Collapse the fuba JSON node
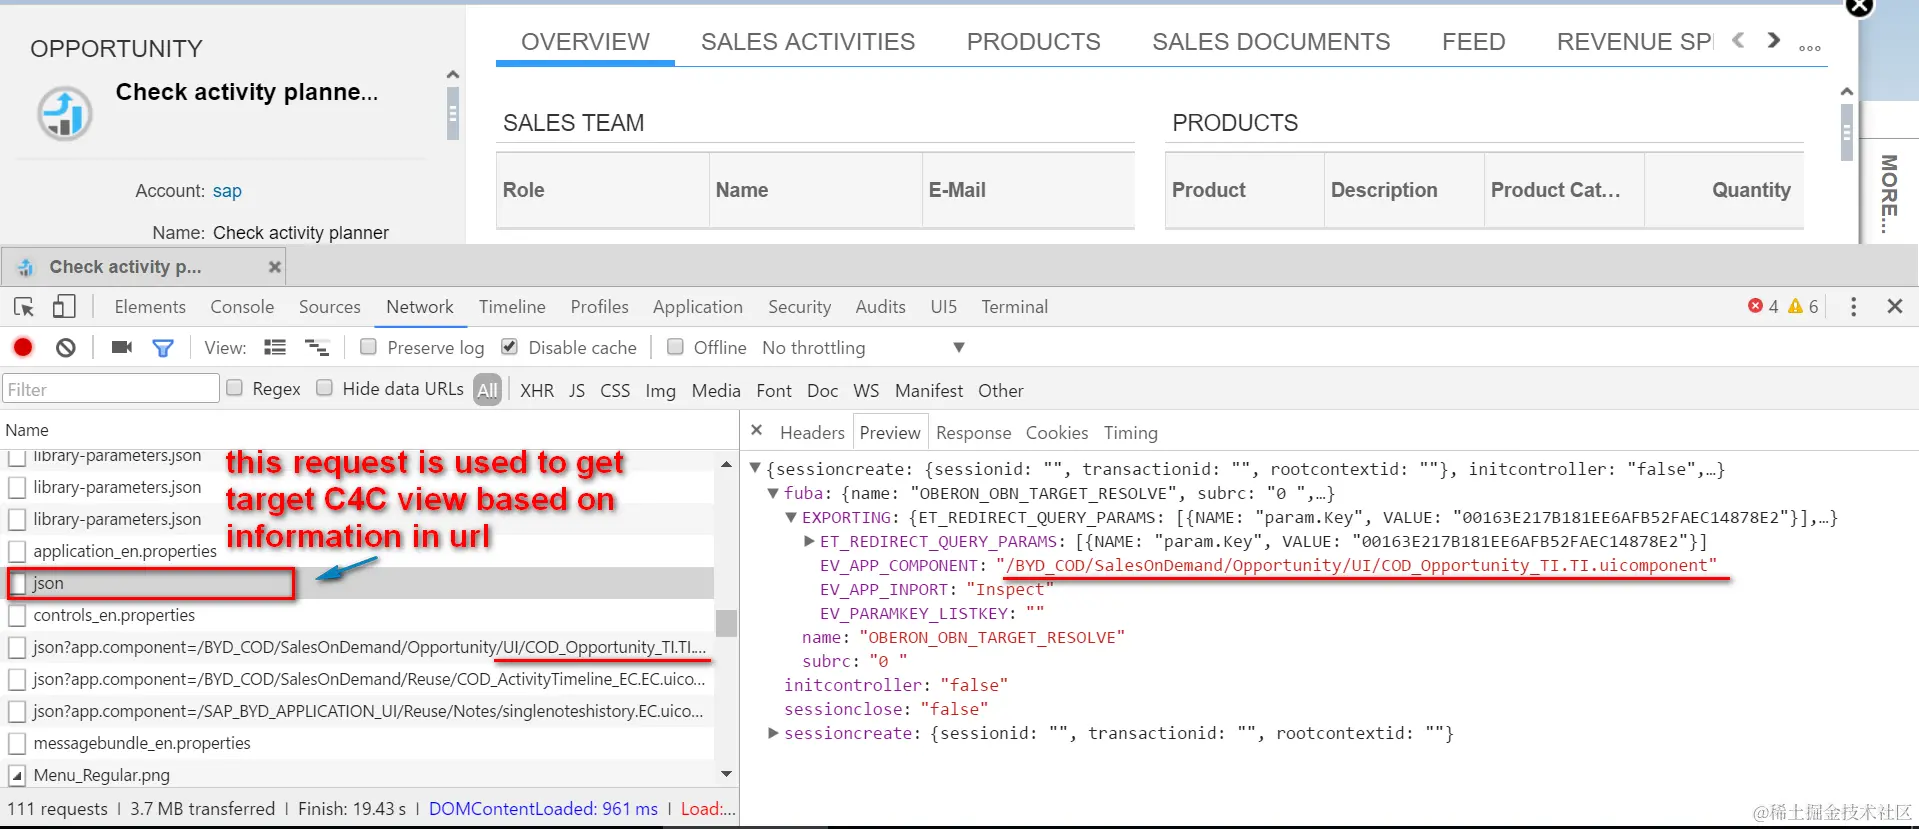The height and width of the screenshot is (829, 1919). point(773,492)
